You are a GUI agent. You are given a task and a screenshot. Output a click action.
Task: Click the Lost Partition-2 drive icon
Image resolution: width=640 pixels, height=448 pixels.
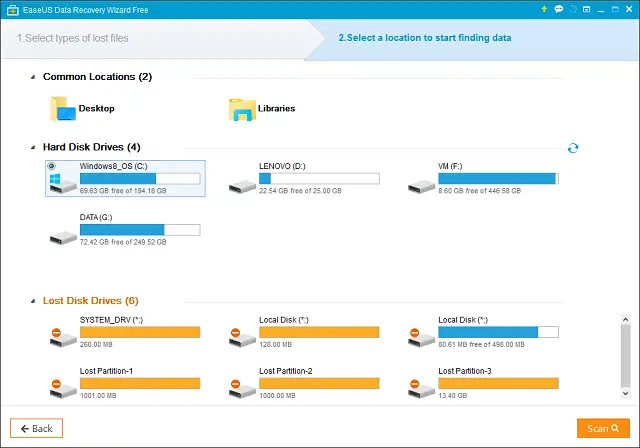(x=242, y=388)
